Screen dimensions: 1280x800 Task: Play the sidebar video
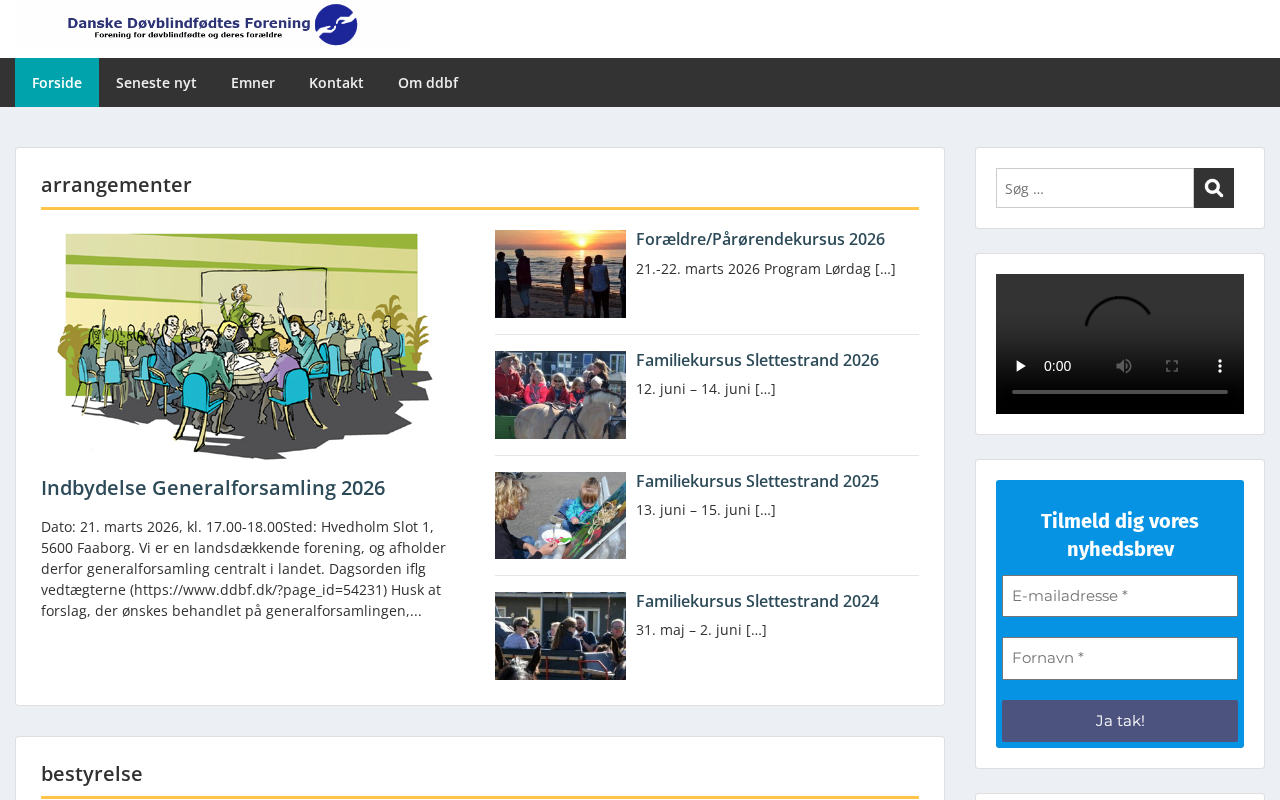[1020, 366]
